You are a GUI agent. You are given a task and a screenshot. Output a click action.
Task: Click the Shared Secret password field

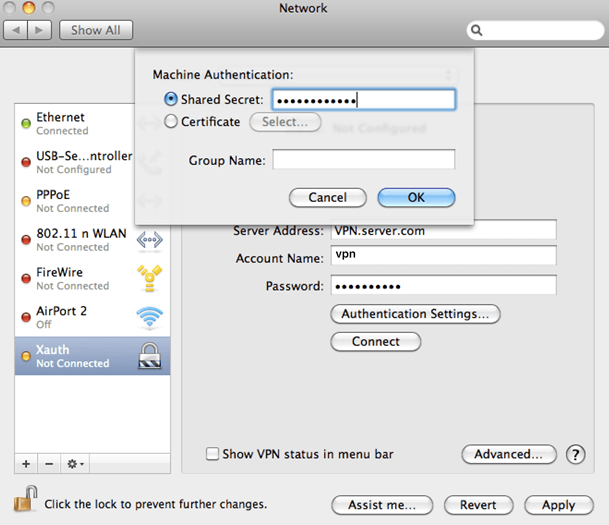[364, 100]
